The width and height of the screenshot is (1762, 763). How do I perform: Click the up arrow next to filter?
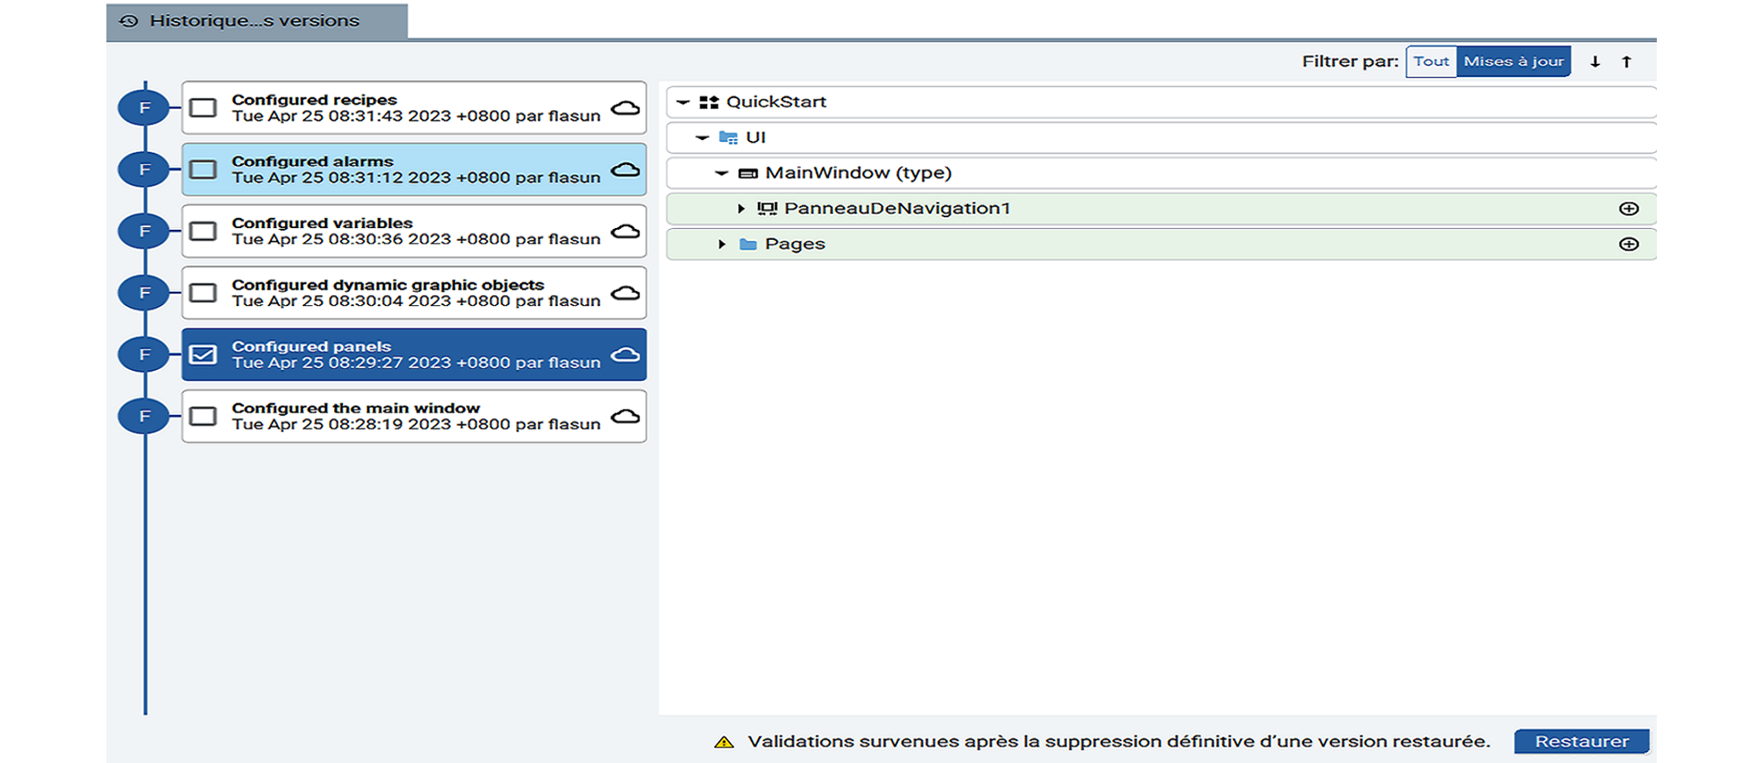click(x=1627, y=62)
